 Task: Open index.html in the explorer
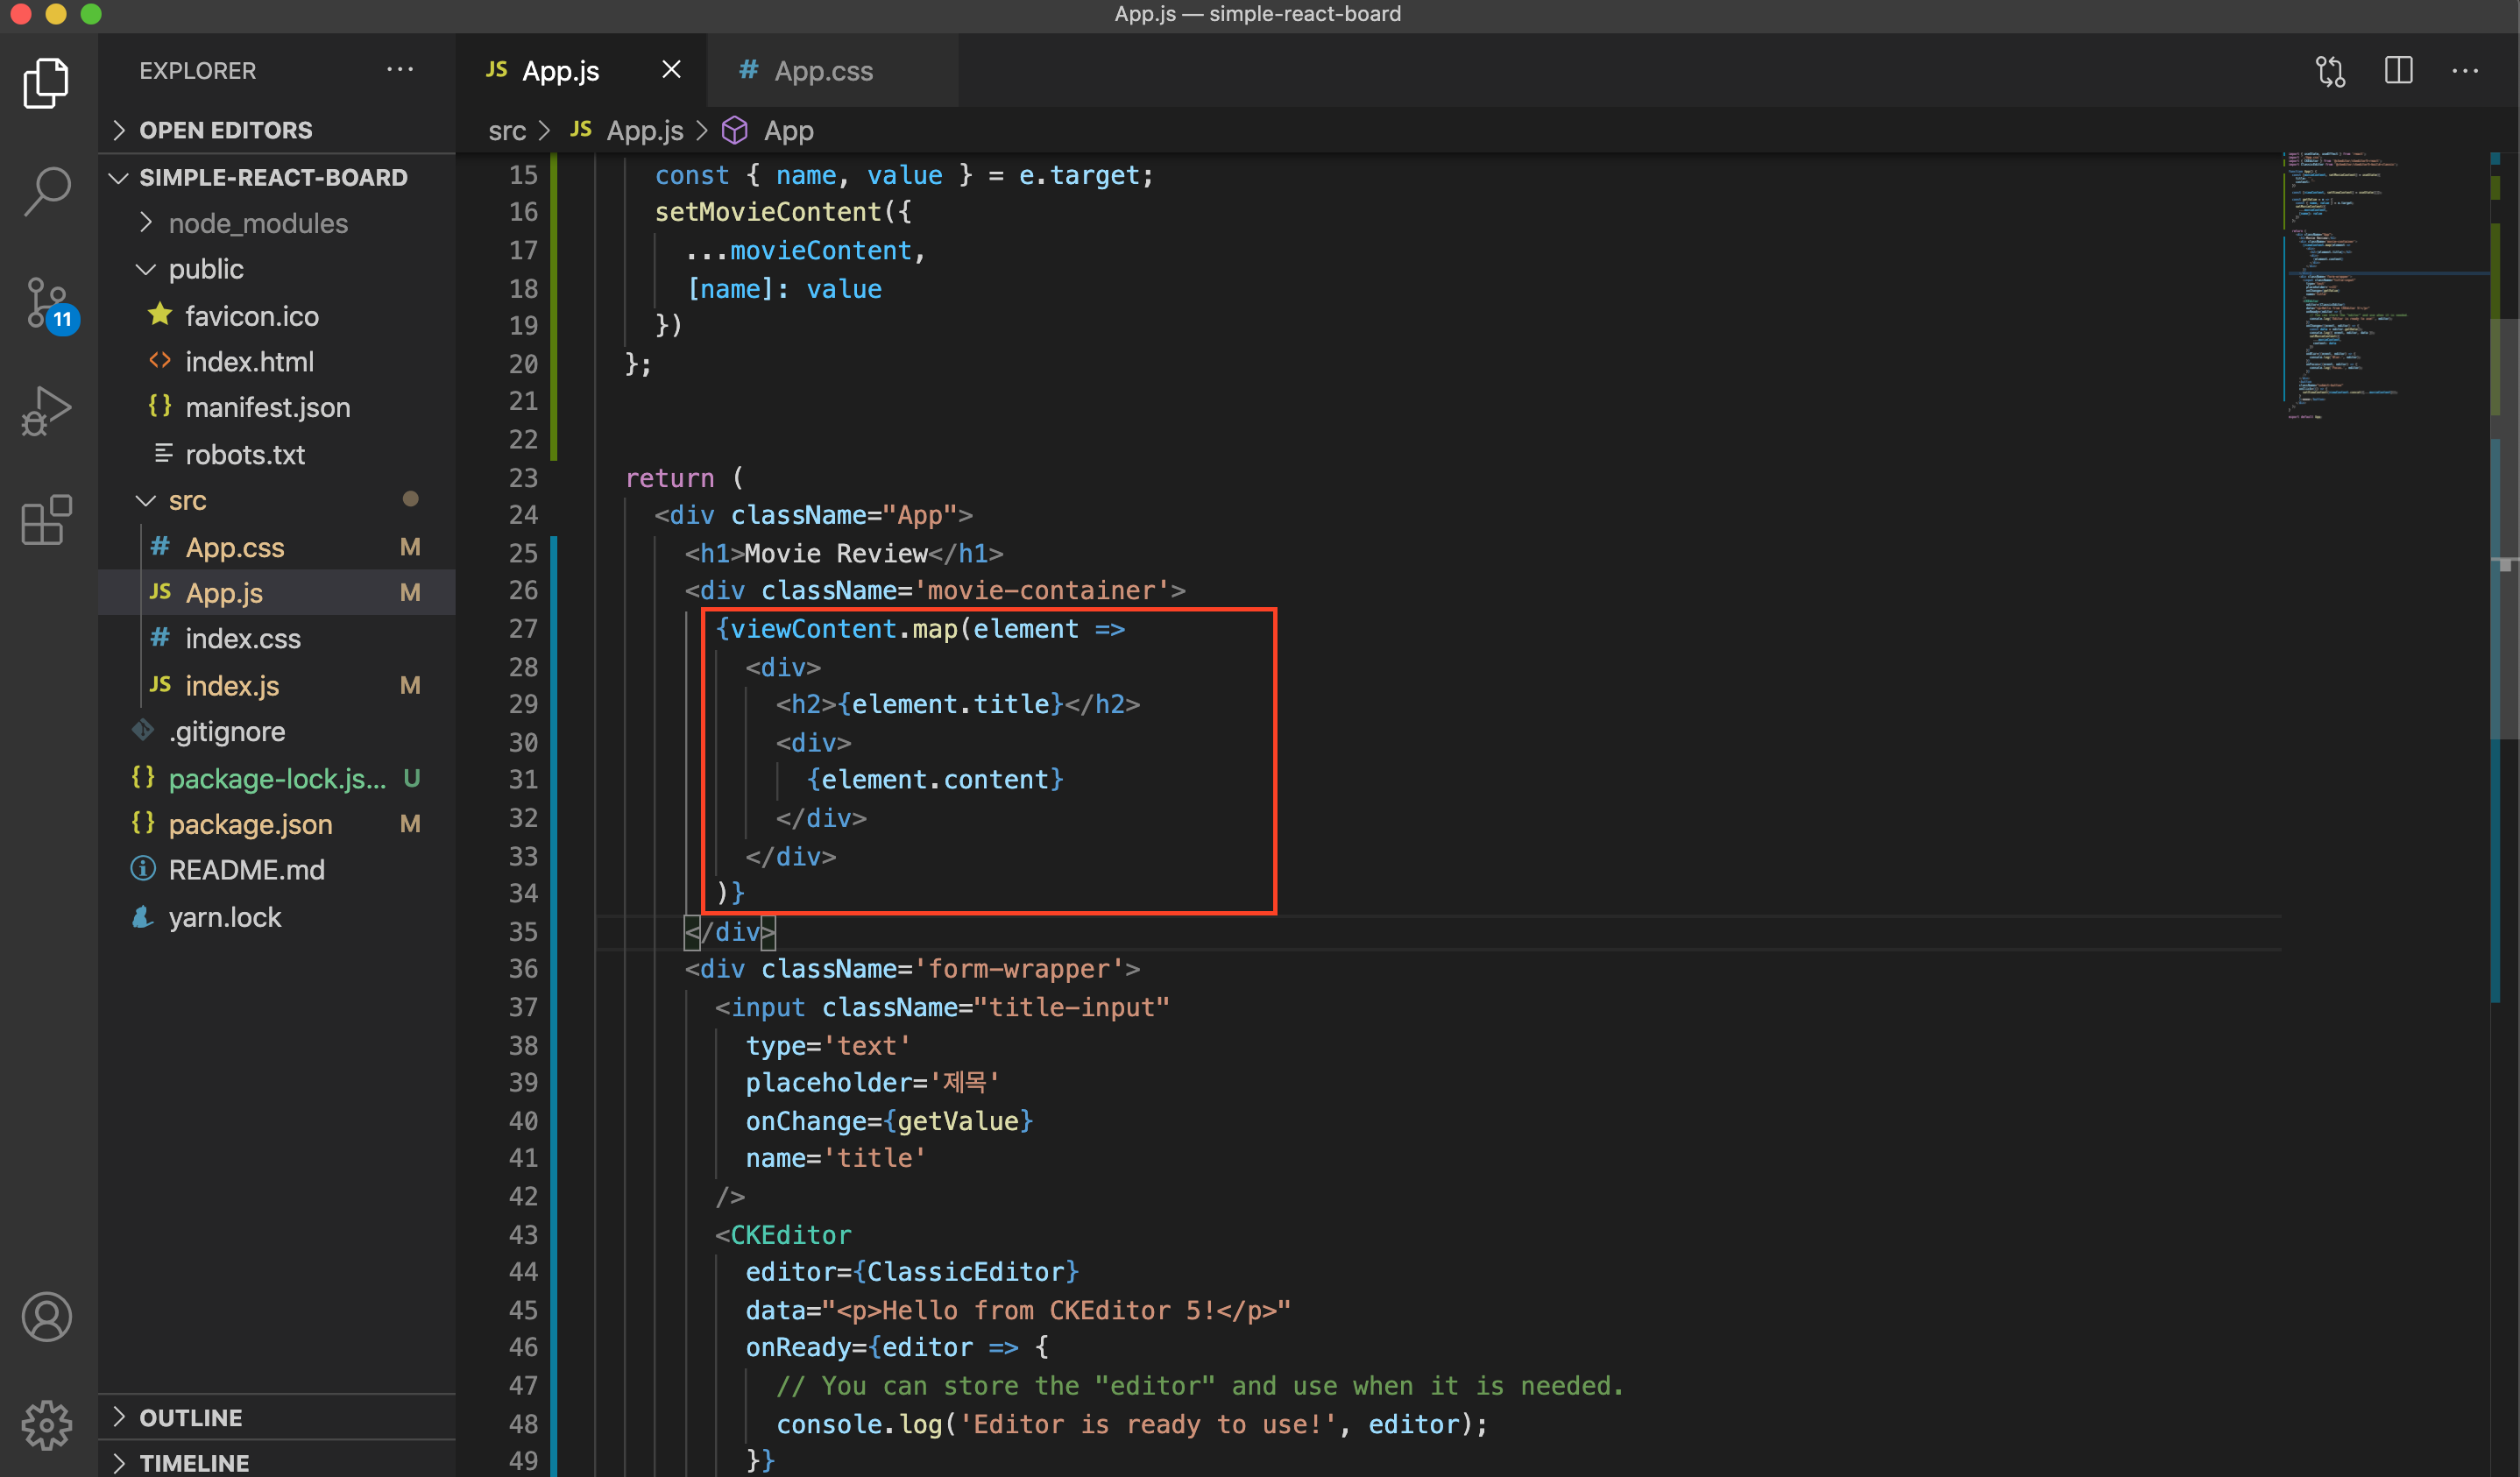[248, 362]
